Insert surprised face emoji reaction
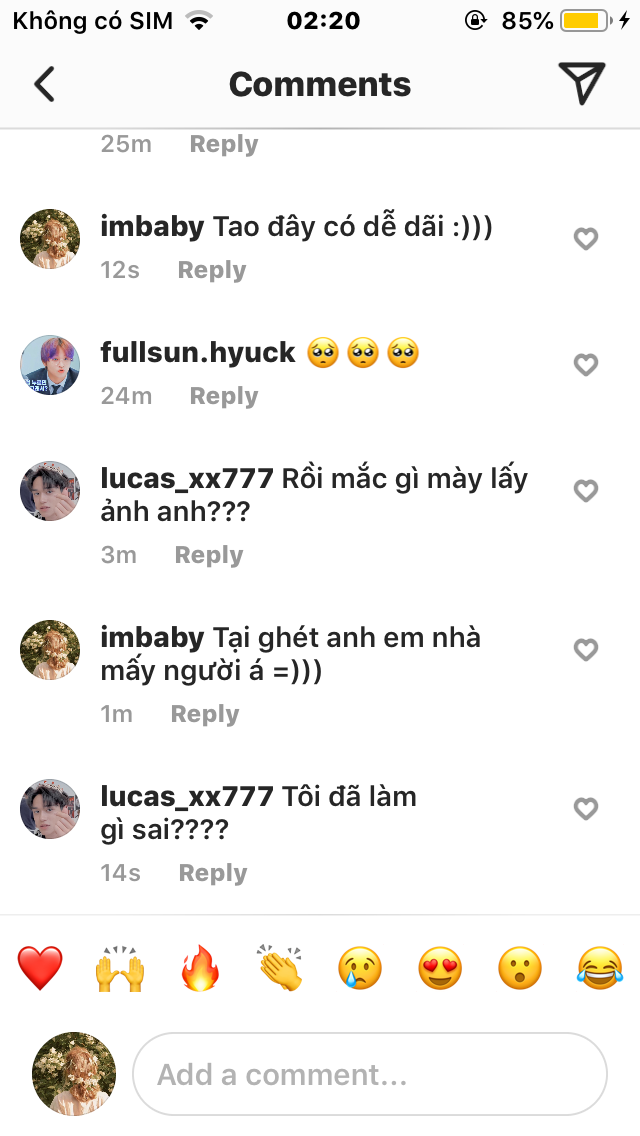The width and height of the screenshot is (640, 1136). [x=520, y=969]
